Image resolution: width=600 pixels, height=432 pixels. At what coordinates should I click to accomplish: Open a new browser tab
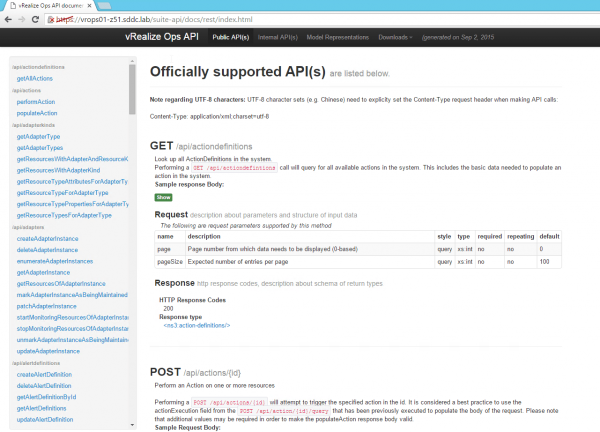[x=104, y=6]
